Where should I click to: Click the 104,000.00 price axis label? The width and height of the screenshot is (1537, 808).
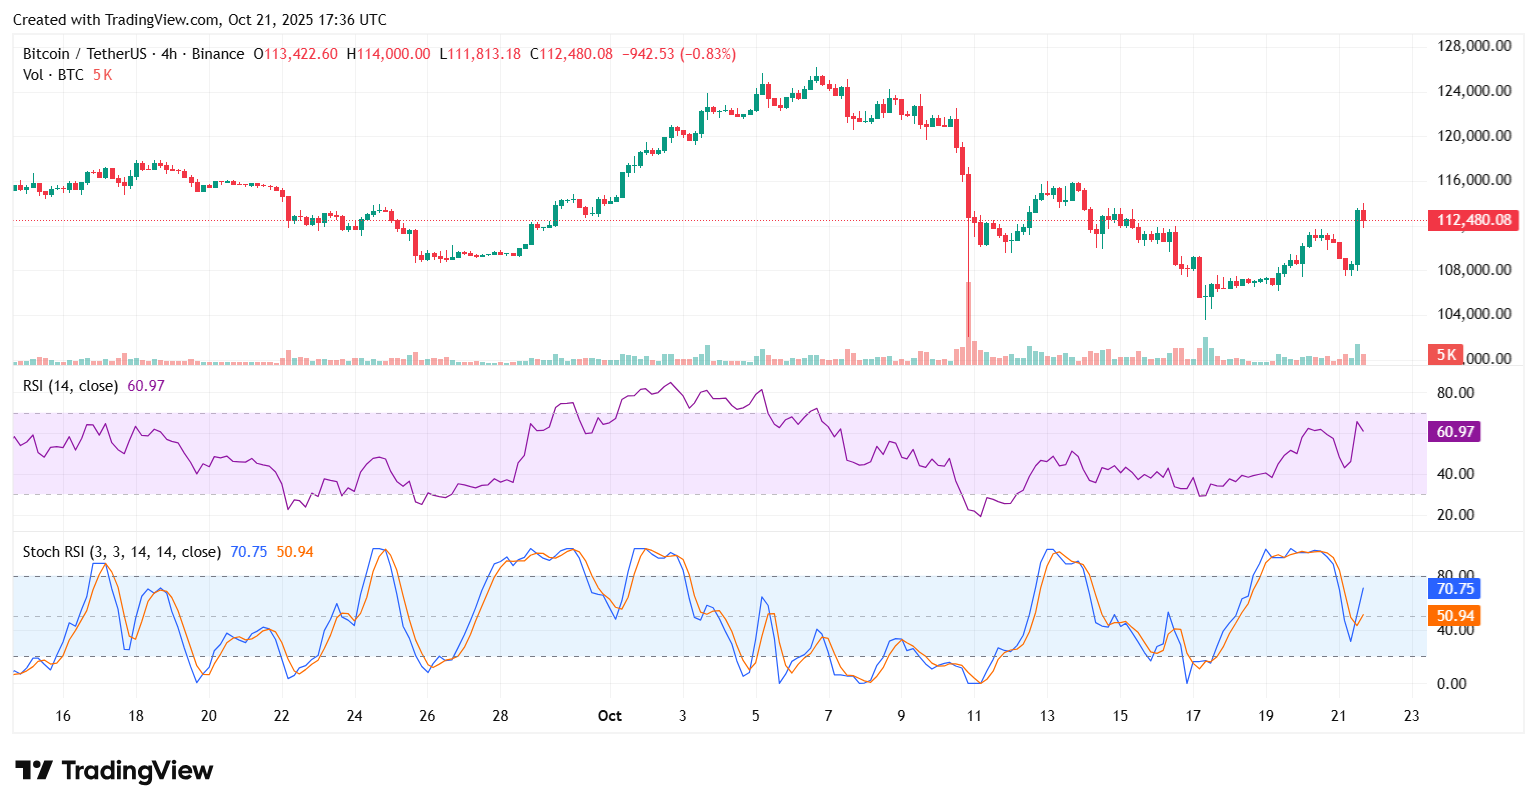coord(1473,314)
